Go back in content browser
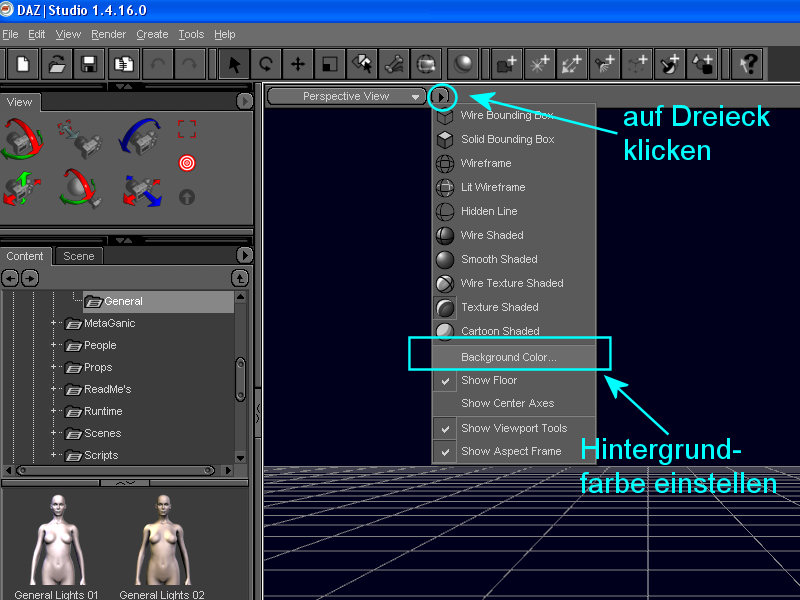800x600 pixels. pyautogui.click(x=10, y=279)
